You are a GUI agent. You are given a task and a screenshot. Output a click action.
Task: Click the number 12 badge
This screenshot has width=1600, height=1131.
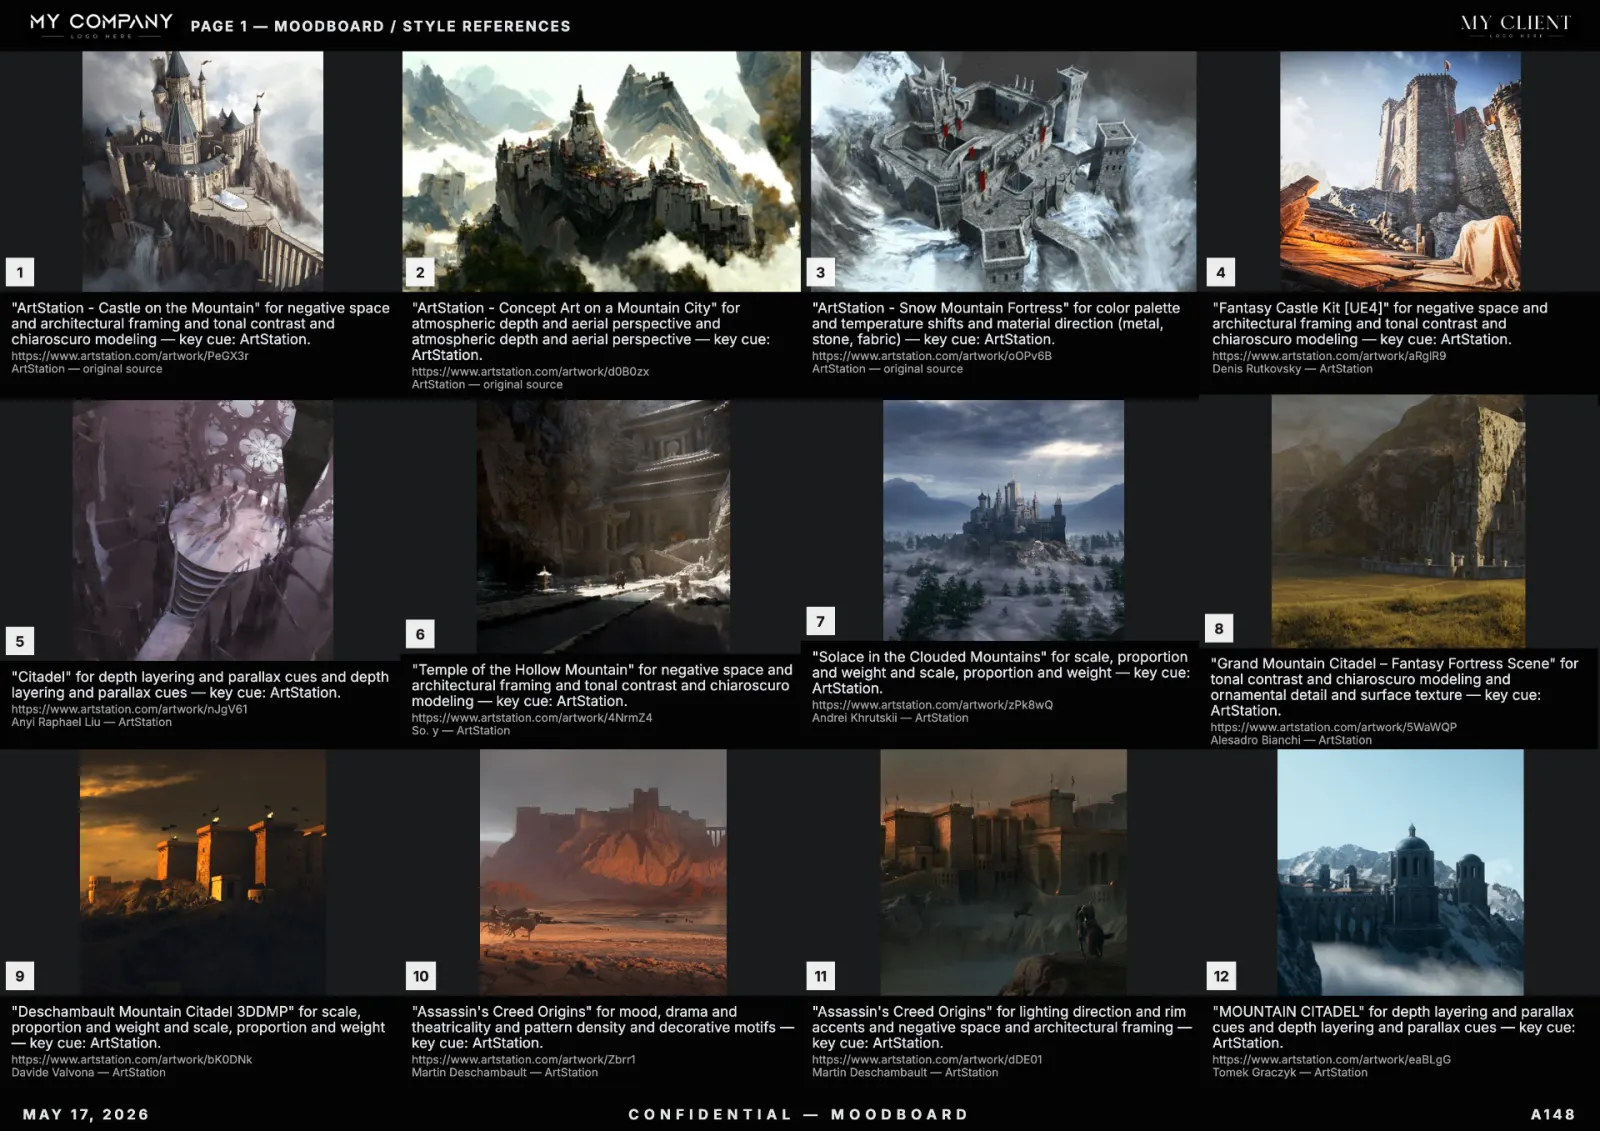point(1222,976)
